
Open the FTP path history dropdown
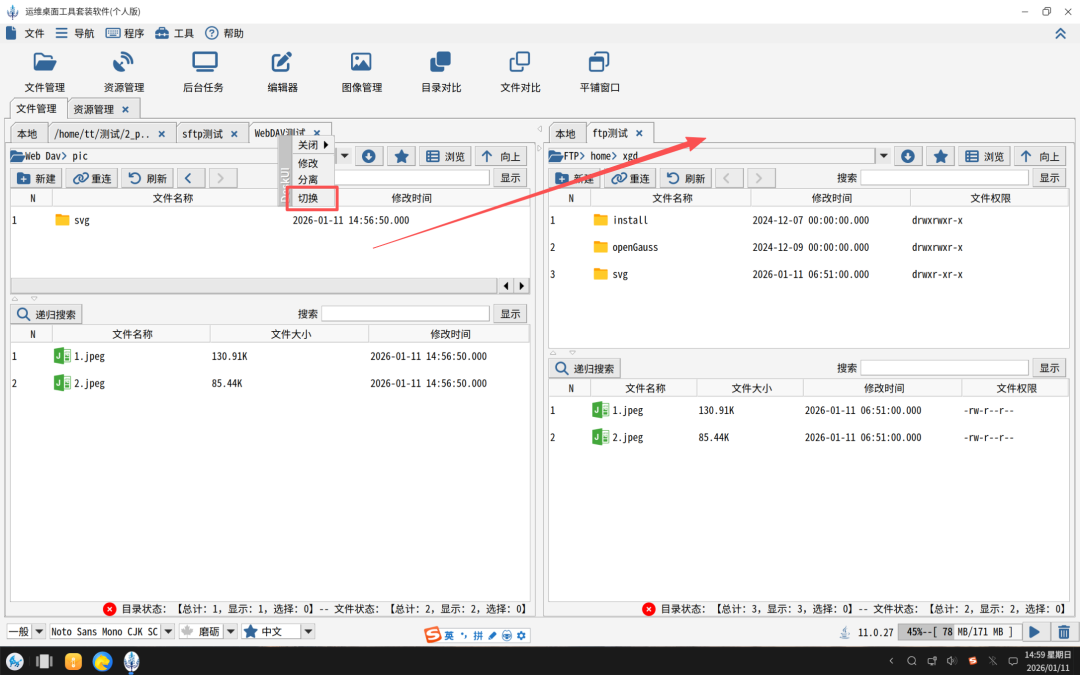tap(884, 156)
